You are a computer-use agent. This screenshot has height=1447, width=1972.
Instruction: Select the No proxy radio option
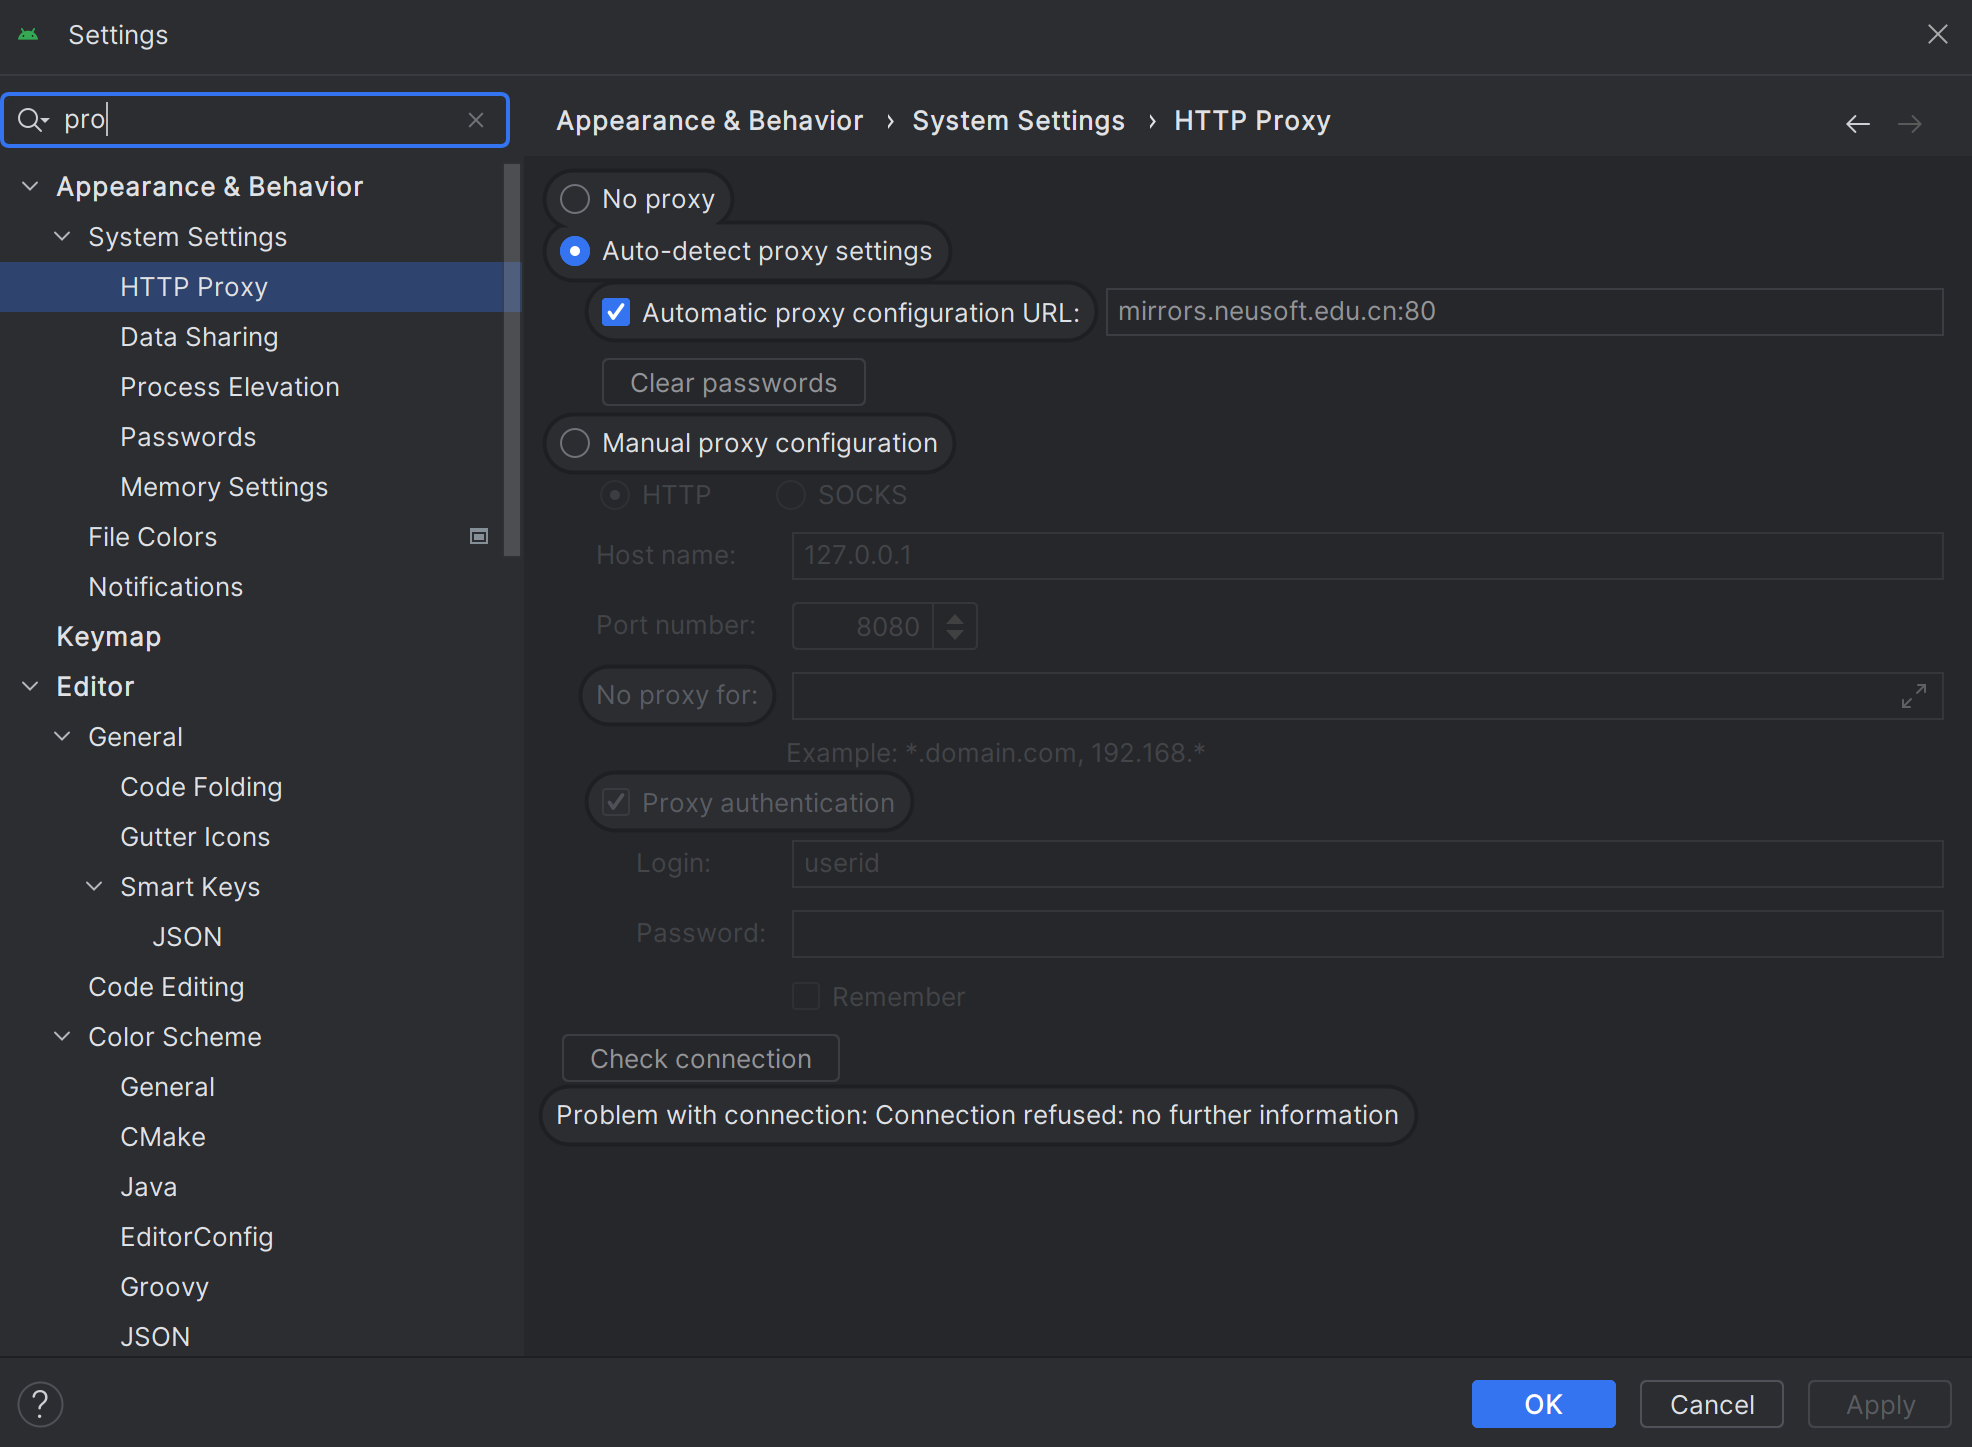[x=575, y=199]
